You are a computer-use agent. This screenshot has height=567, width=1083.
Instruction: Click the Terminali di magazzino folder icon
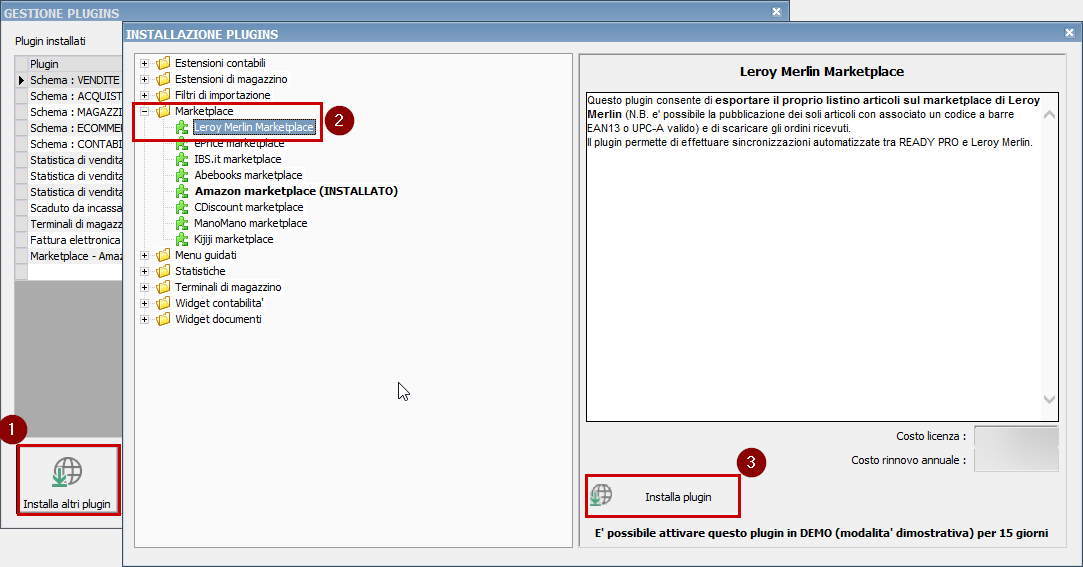tap(163, 287)
